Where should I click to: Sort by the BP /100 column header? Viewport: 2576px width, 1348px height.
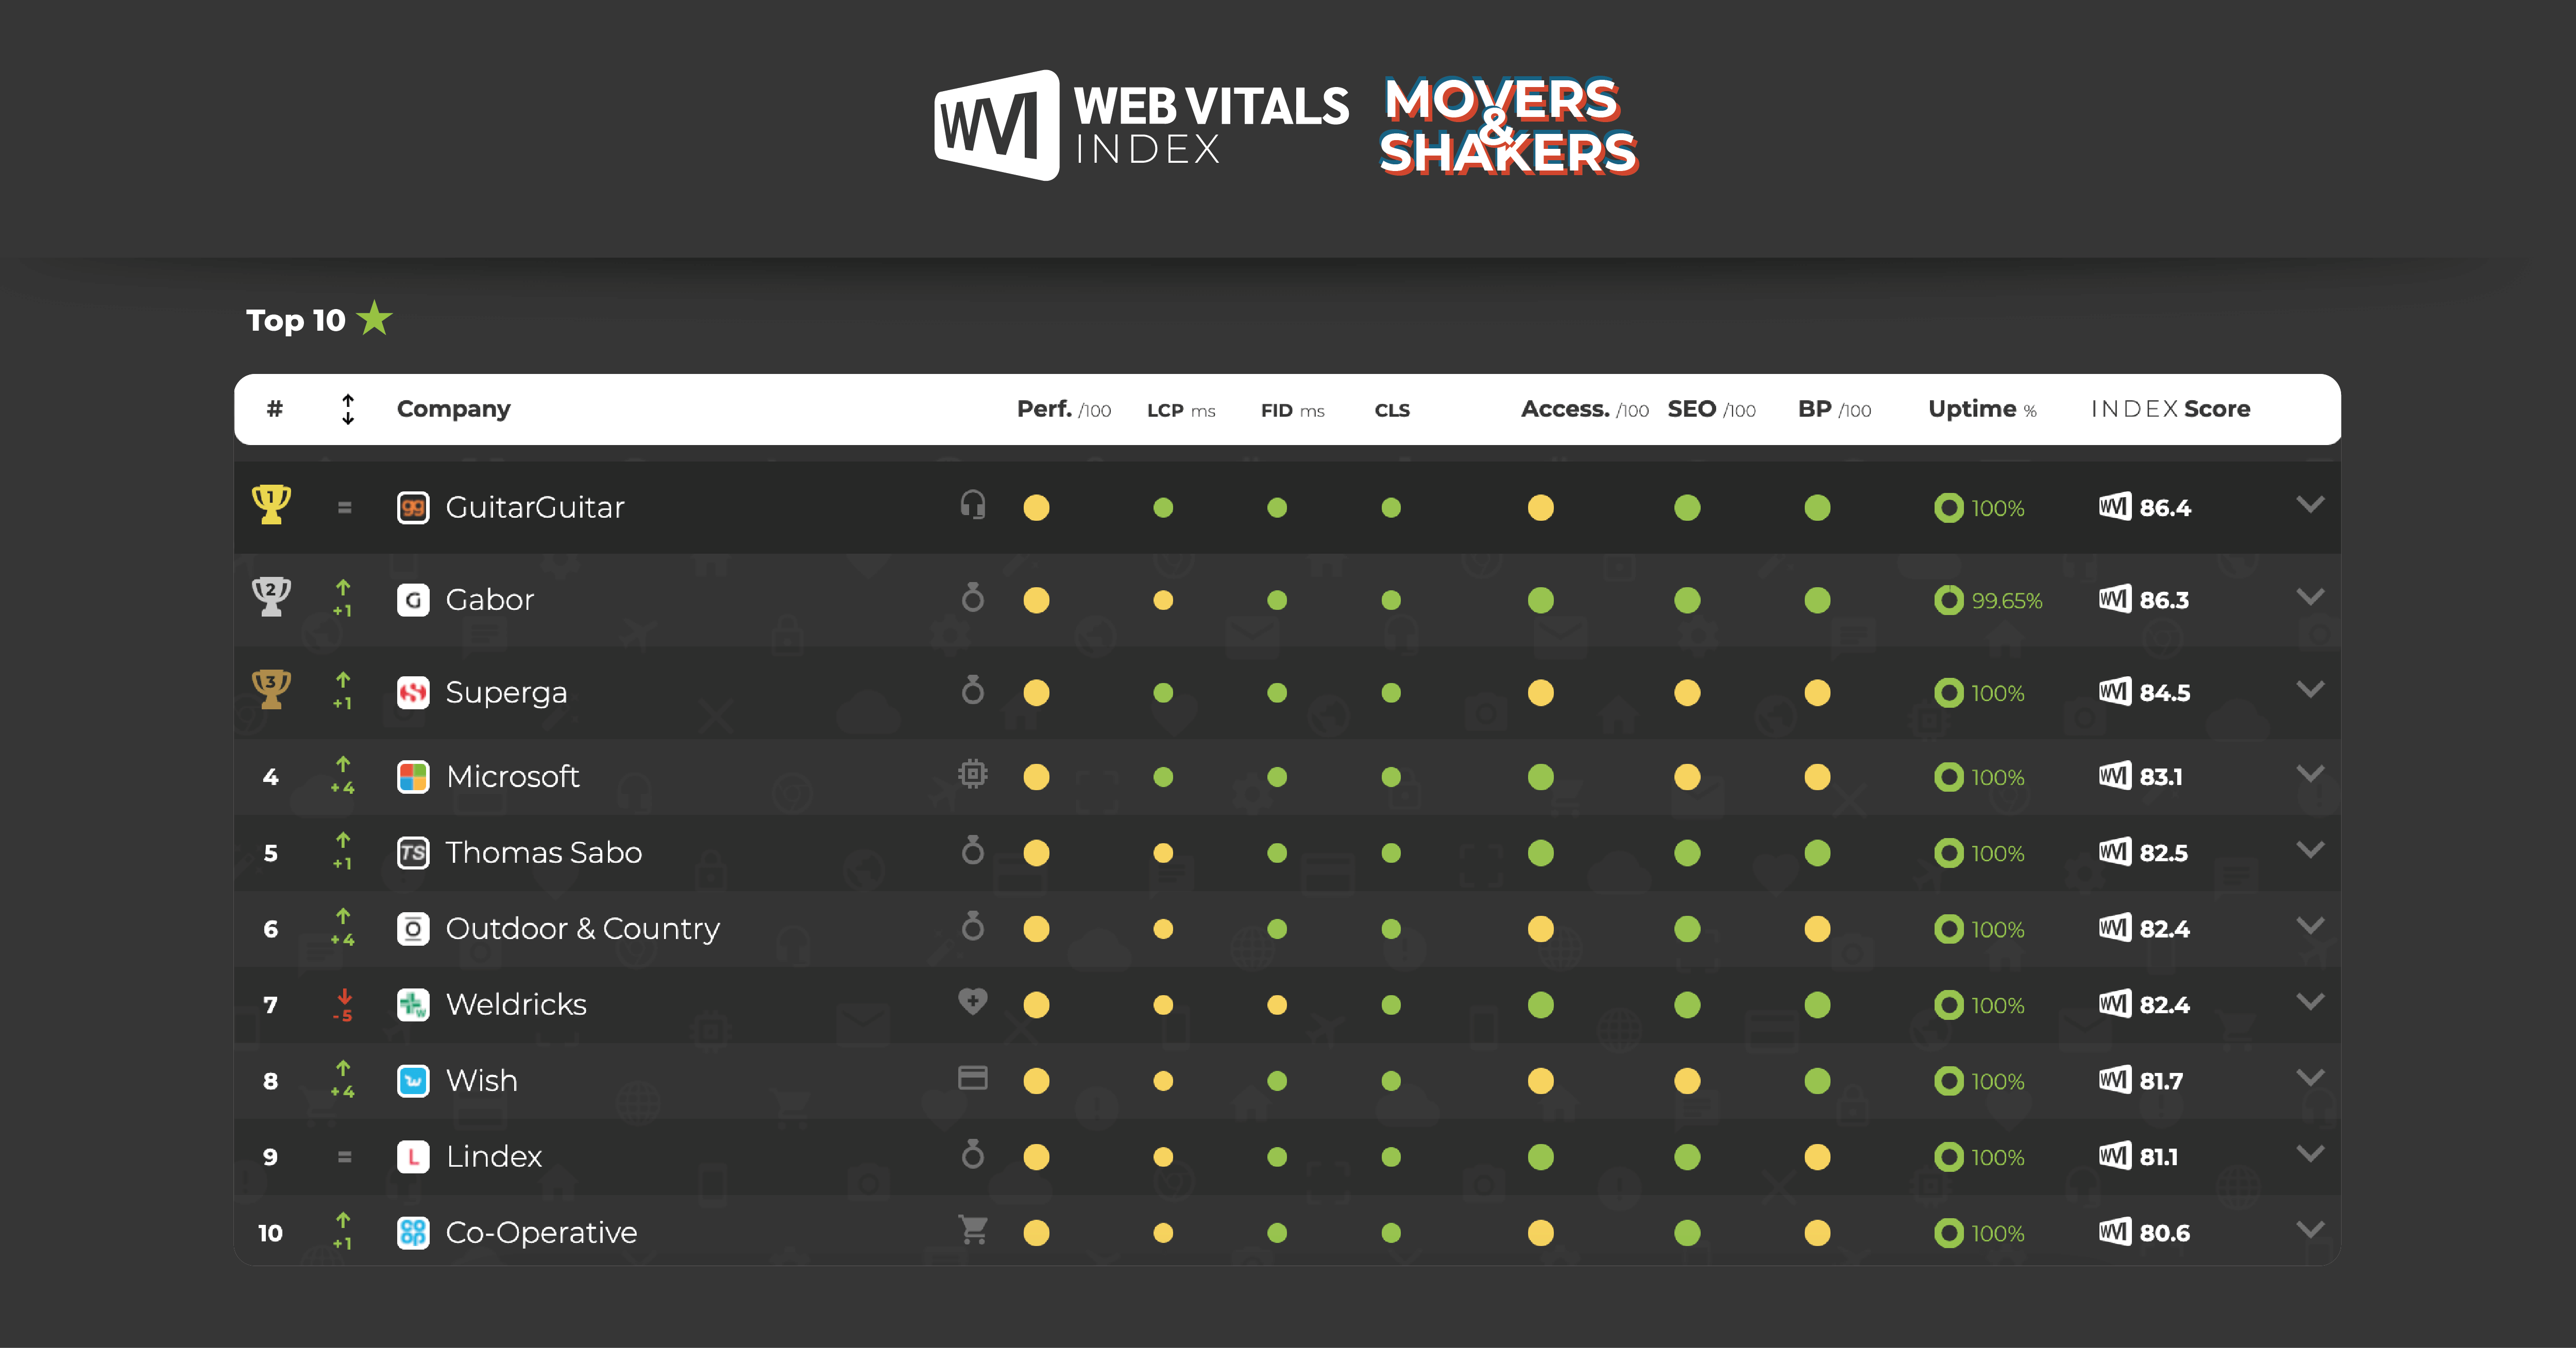click(1835, 410)
